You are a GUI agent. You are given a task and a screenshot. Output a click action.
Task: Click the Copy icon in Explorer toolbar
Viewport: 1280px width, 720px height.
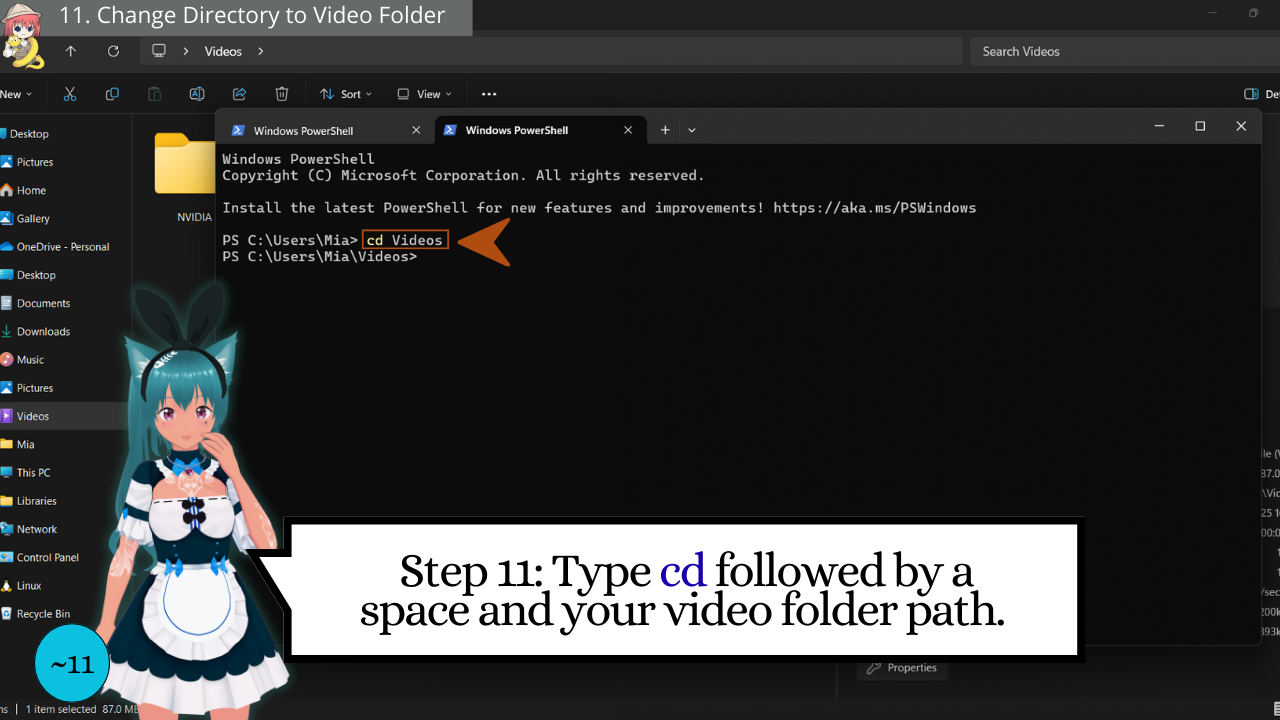[112, 94]
